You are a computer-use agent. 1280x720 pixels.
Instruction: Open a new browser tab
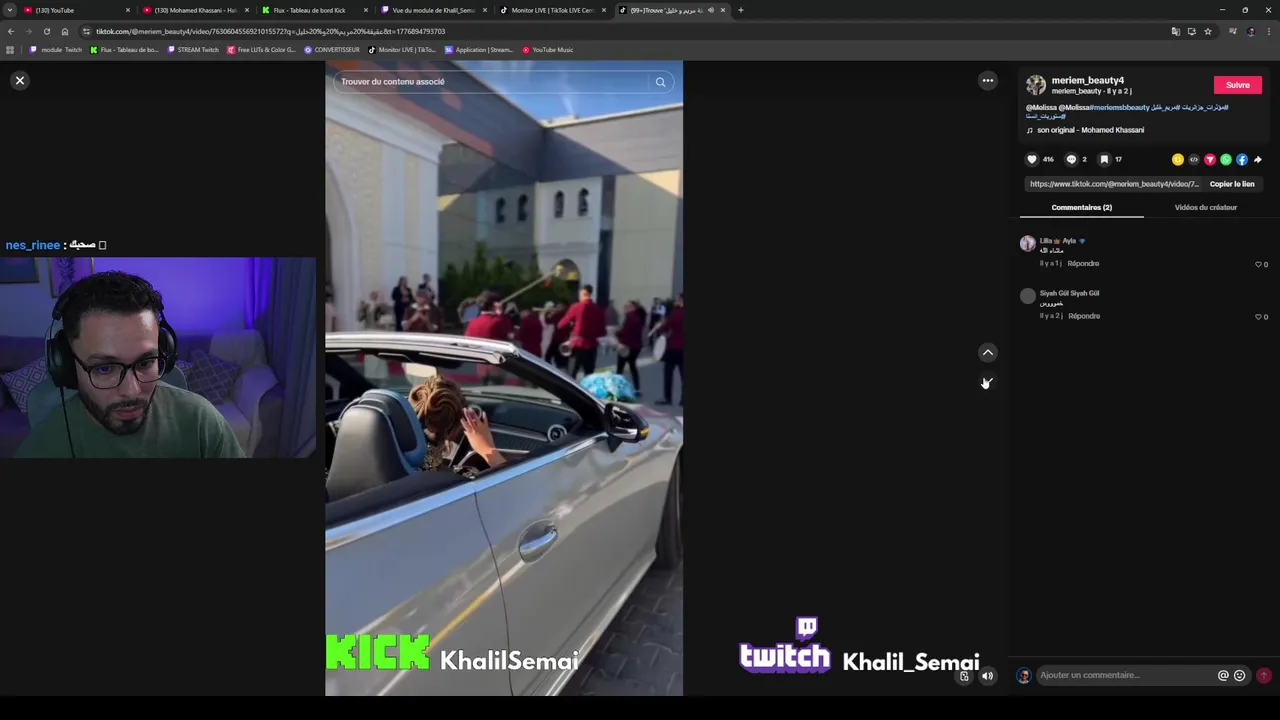pos(740,10)
